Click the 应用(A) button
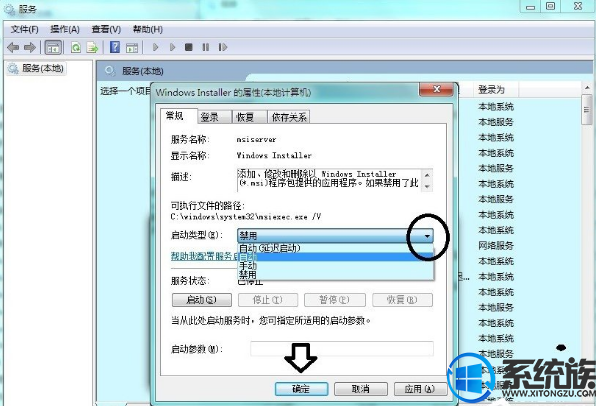 [x=420, y=389]
